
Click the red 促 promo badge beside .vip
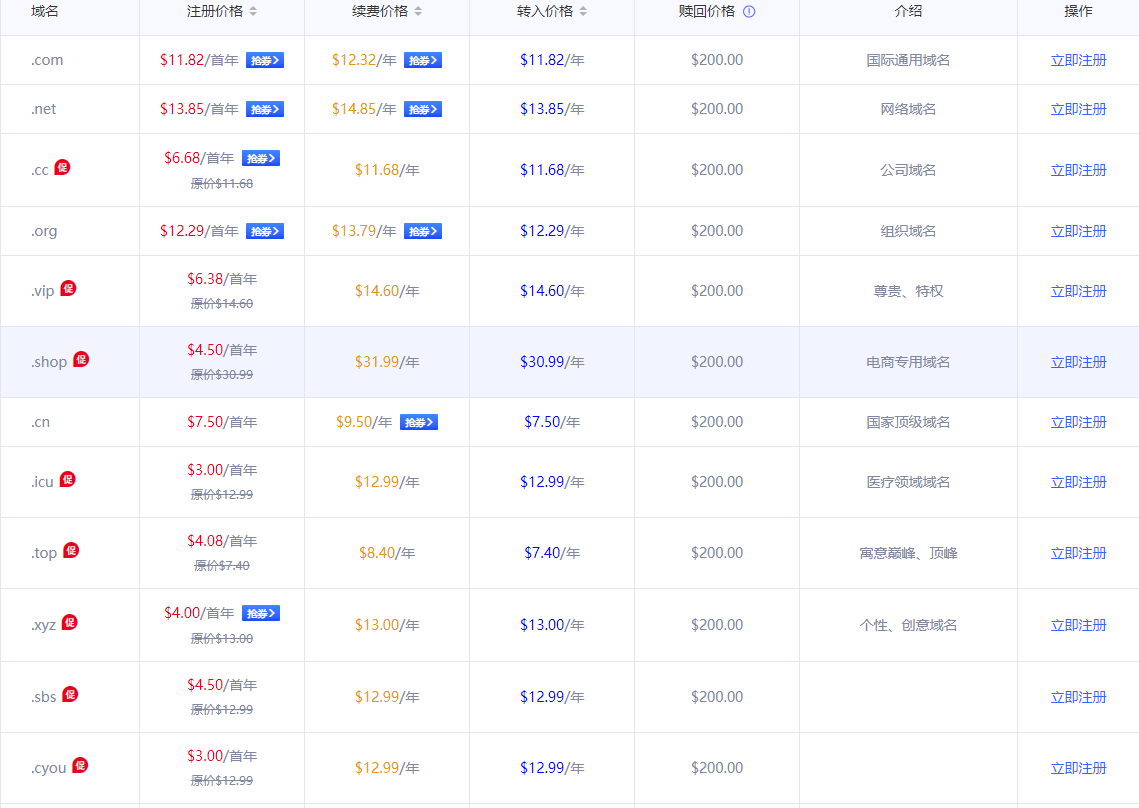click(x=68, y=288)
